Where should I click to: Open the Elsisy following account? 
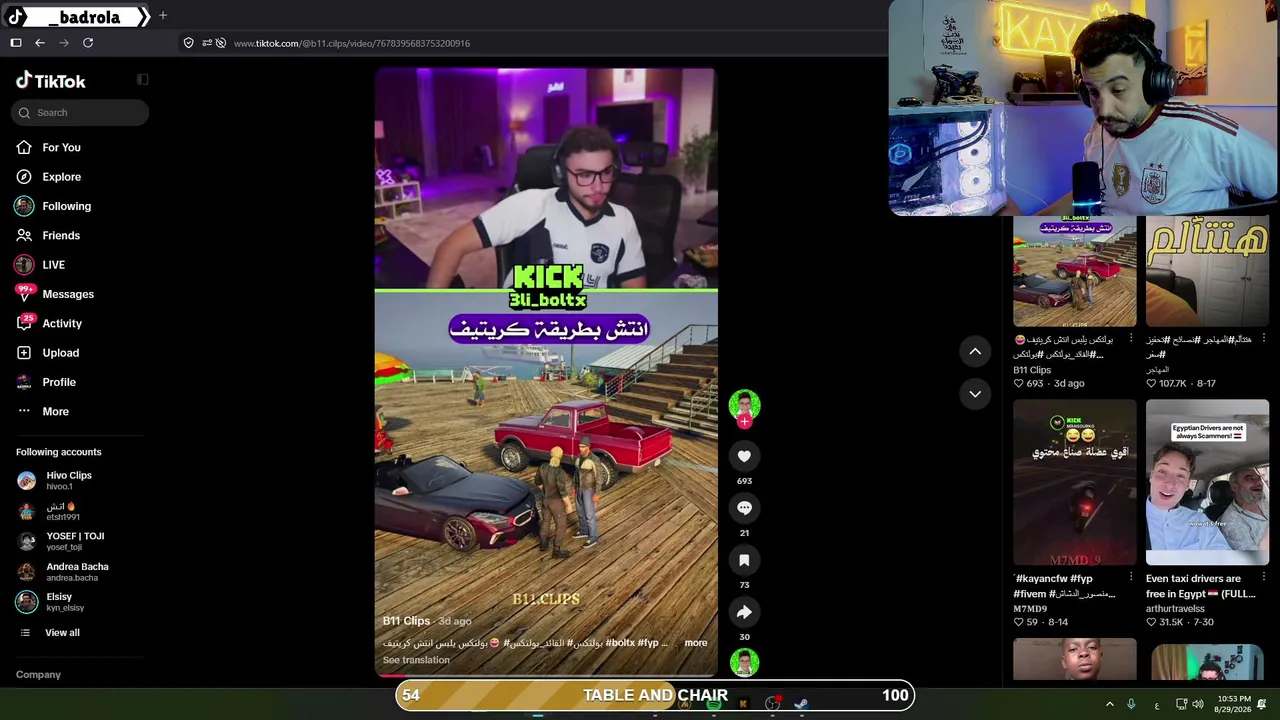59,602
